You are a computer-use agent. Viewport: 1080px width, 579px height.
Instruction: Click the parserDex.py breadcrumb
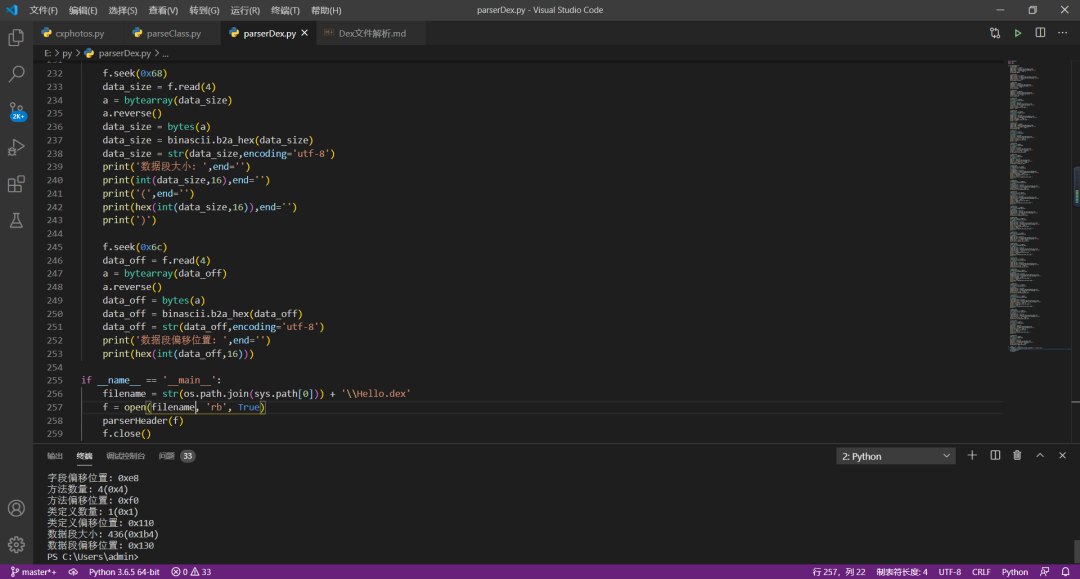point(118,53)
